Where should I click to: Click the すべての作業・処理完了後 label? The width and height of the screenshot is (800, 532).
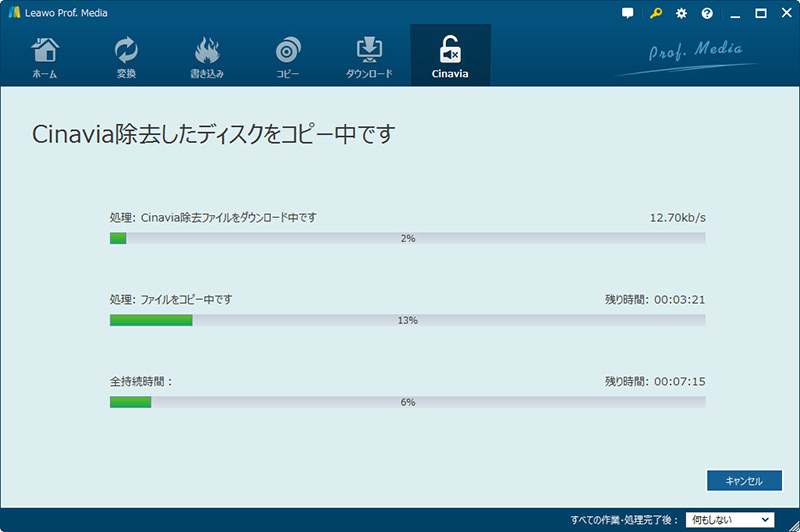624,520
